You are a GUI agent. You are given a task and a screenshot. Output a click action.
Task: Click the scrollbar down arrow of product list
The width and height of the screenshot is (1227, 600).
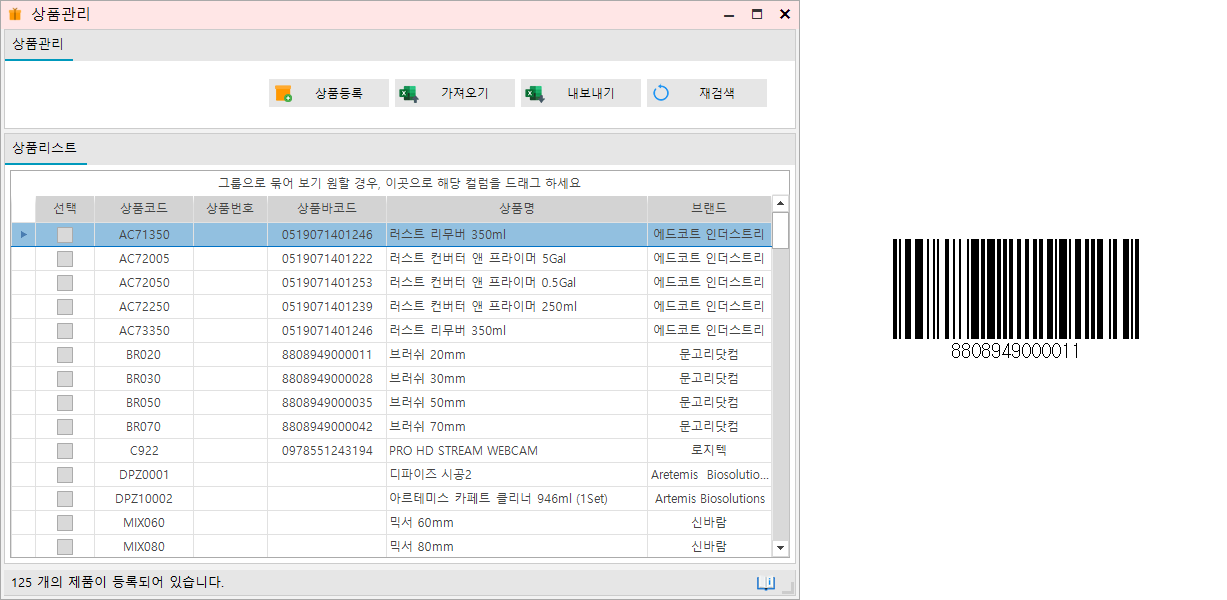(780, 548)
